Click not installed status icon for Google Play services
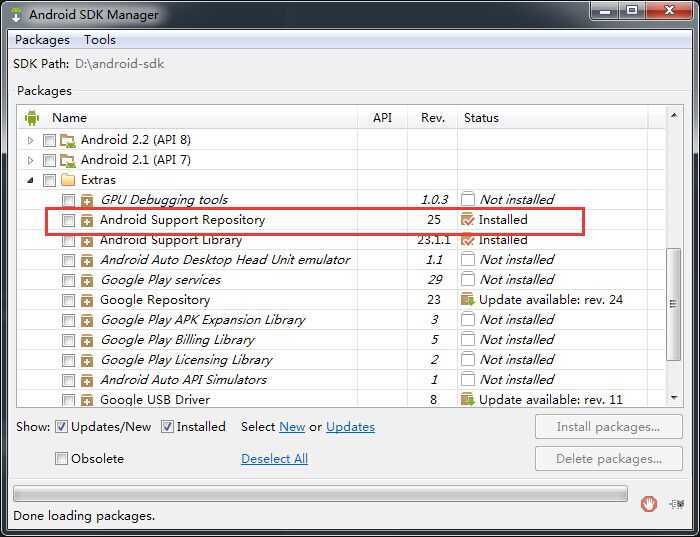 (467, 279)
